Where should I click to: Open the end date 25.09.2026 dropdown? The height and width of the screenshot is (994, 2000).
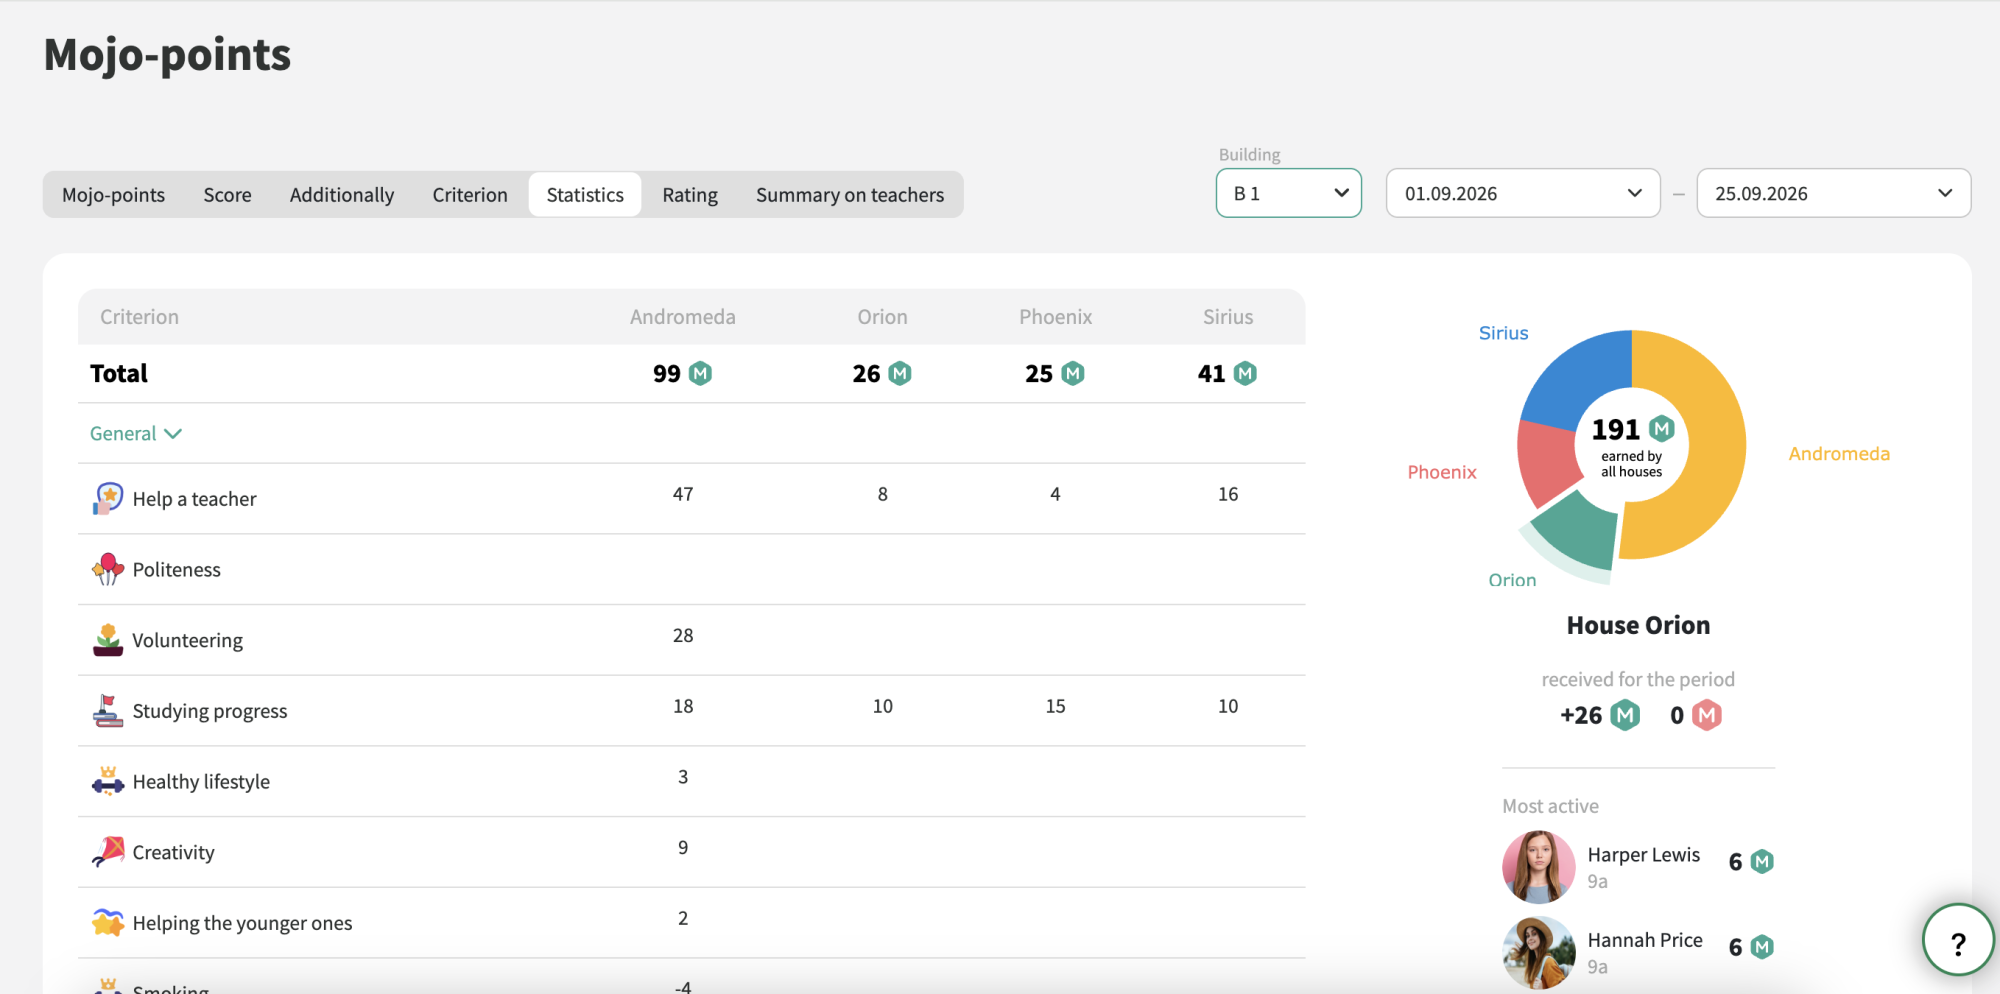[x=1834, y=193]
